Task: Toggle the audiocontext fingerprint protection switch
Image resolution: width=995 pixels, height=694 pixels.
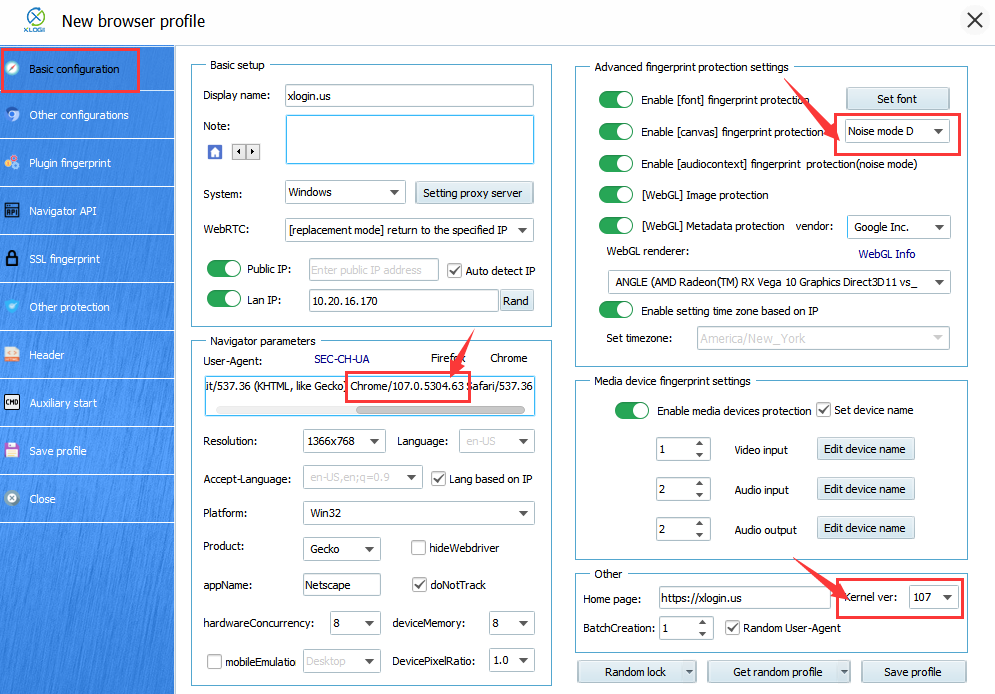Action: click(x=616, y=163)
